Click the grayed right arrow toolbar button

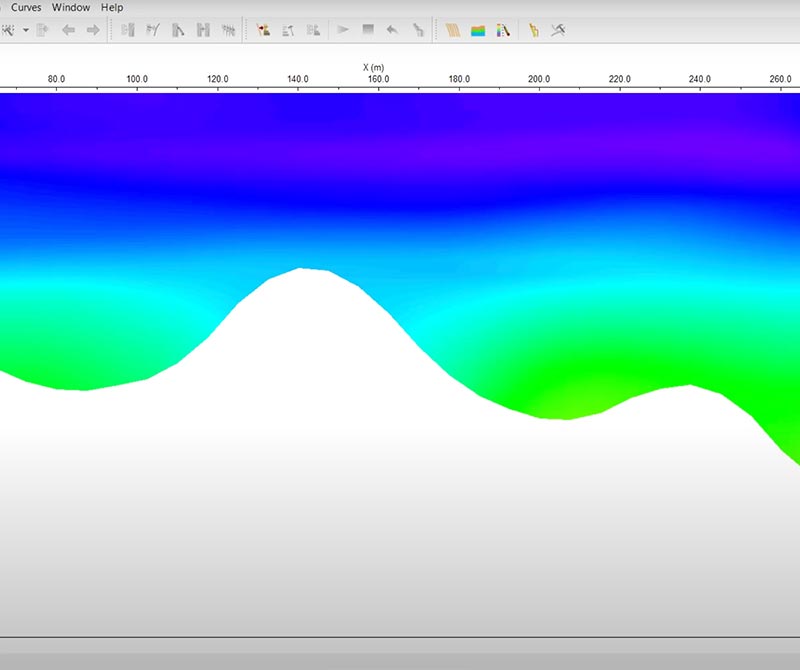point(93,30)
